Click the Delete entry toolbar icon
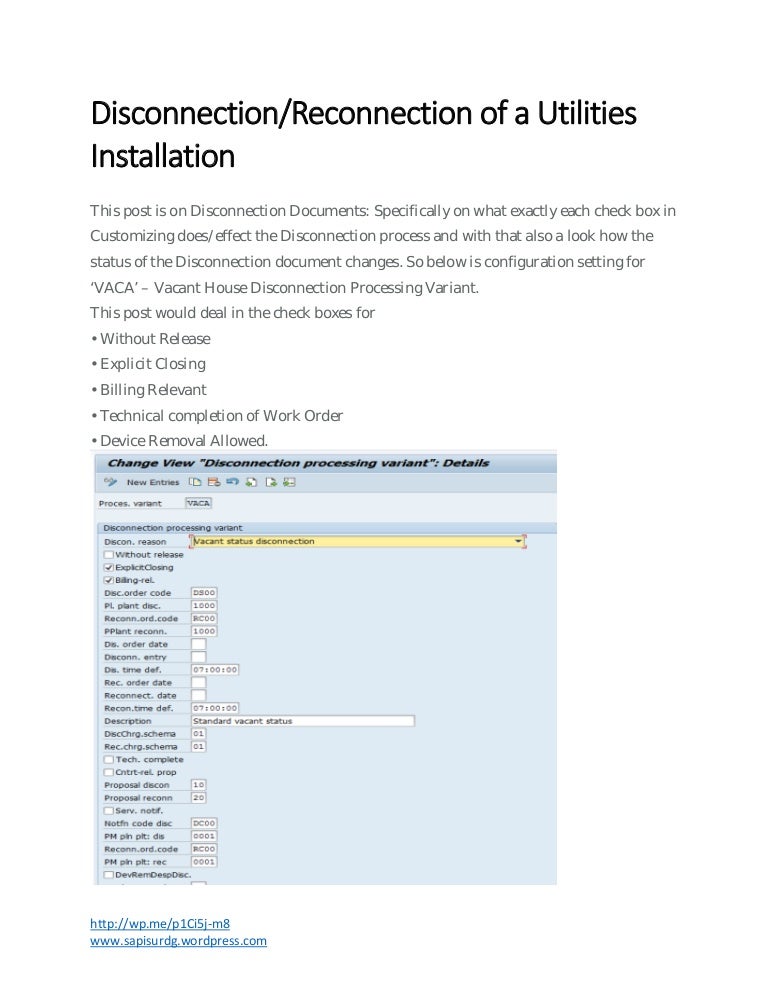The width and height of the screenshot is (768, 994). click(212, 481)
